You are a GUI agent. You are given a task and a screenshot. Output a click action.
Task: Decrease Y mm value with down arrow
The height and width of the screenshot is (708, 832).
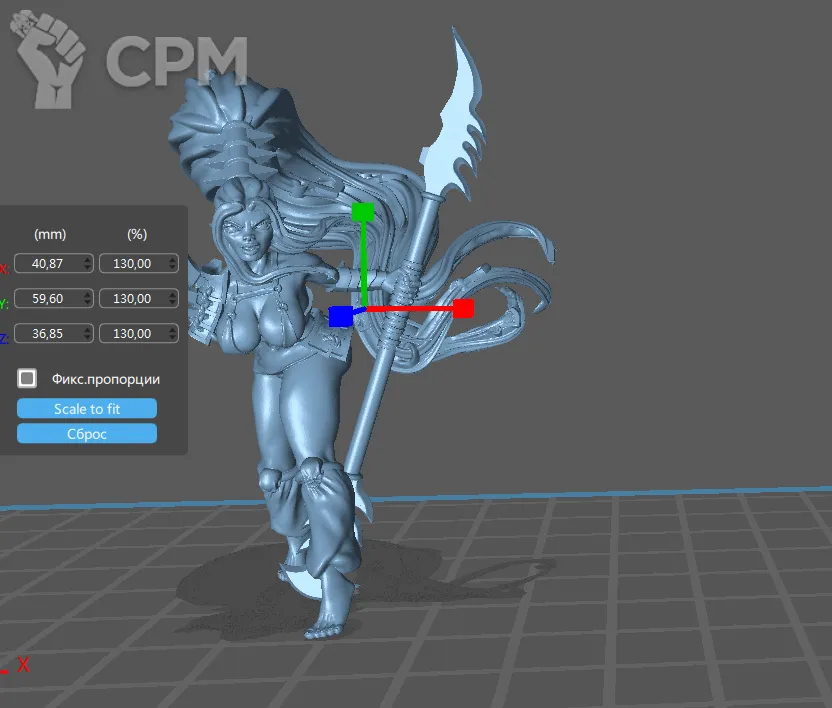click(x=88, y=302)
